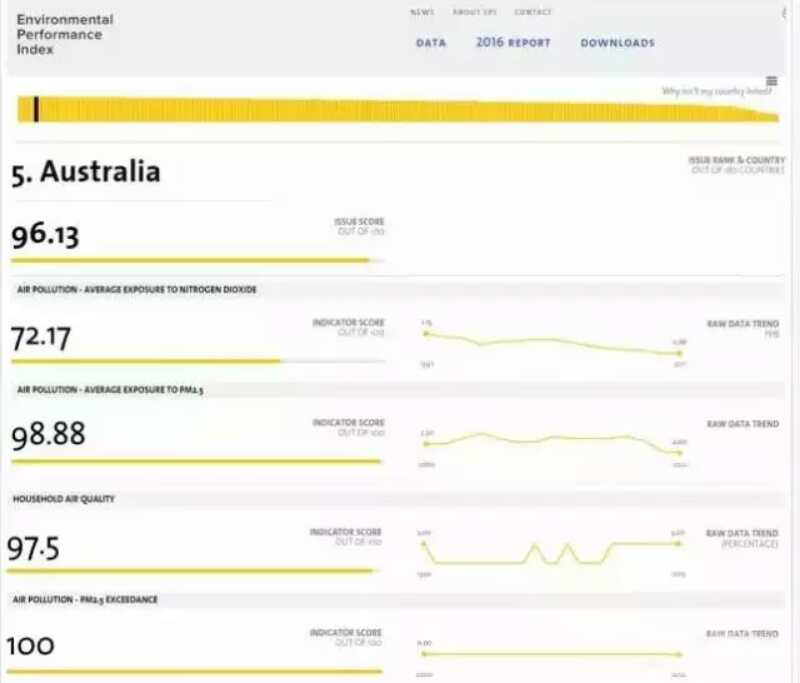This screenshot has width=800, height=683.
Task: Click the yellow country ranking bar chart
Action: click(x=400, y=110)
